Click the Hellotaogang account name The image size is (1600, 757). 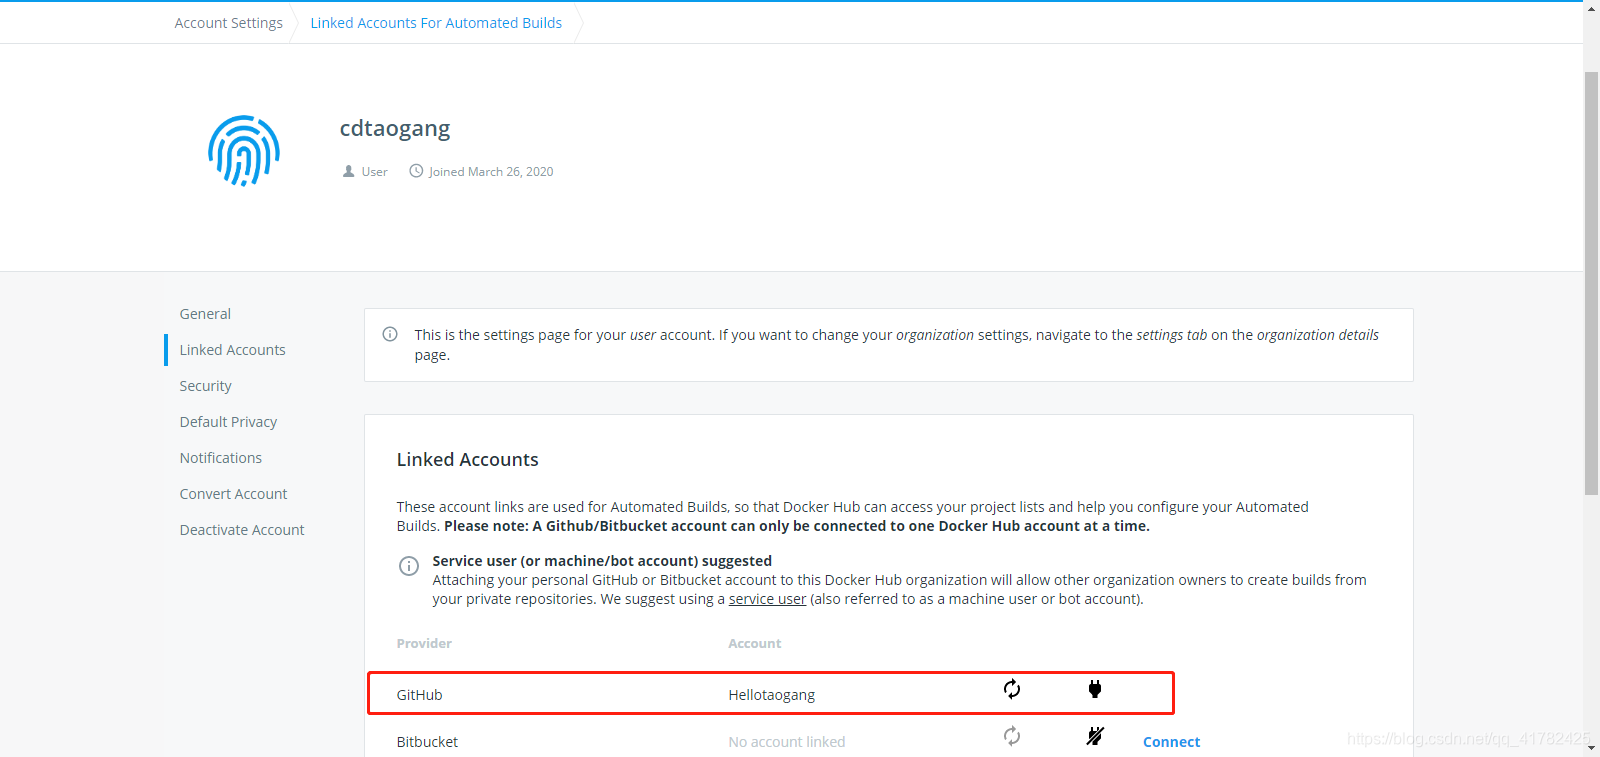point(772,695)
